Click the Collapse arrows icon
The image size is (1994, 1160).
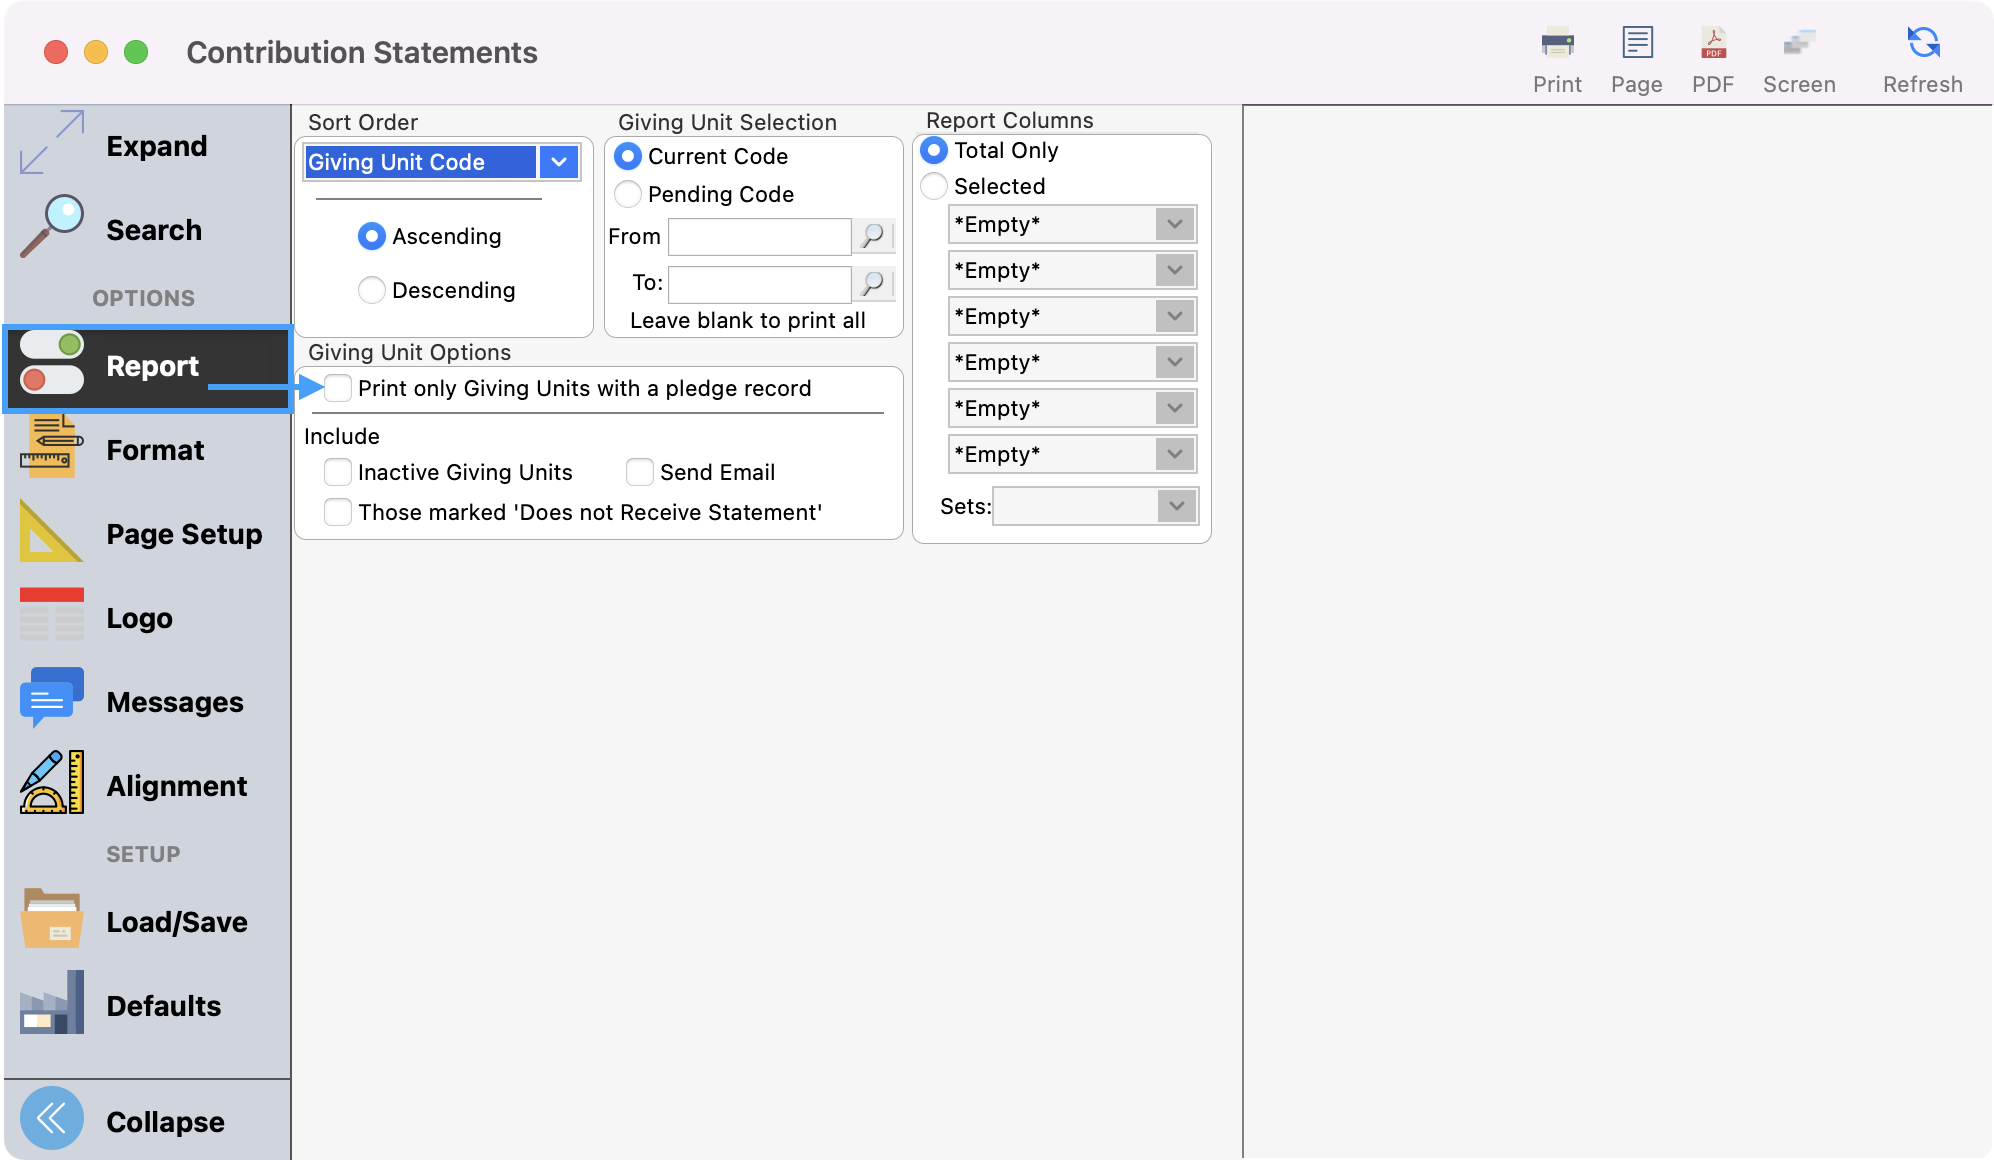click(51, 1118)
